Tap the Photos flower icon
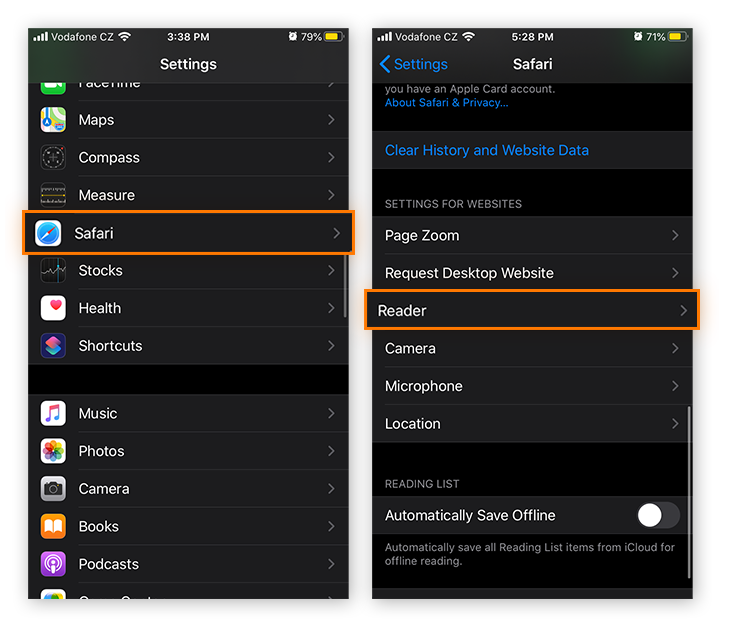The height and width of the screenshot is (629, 733). pos(53,451)
